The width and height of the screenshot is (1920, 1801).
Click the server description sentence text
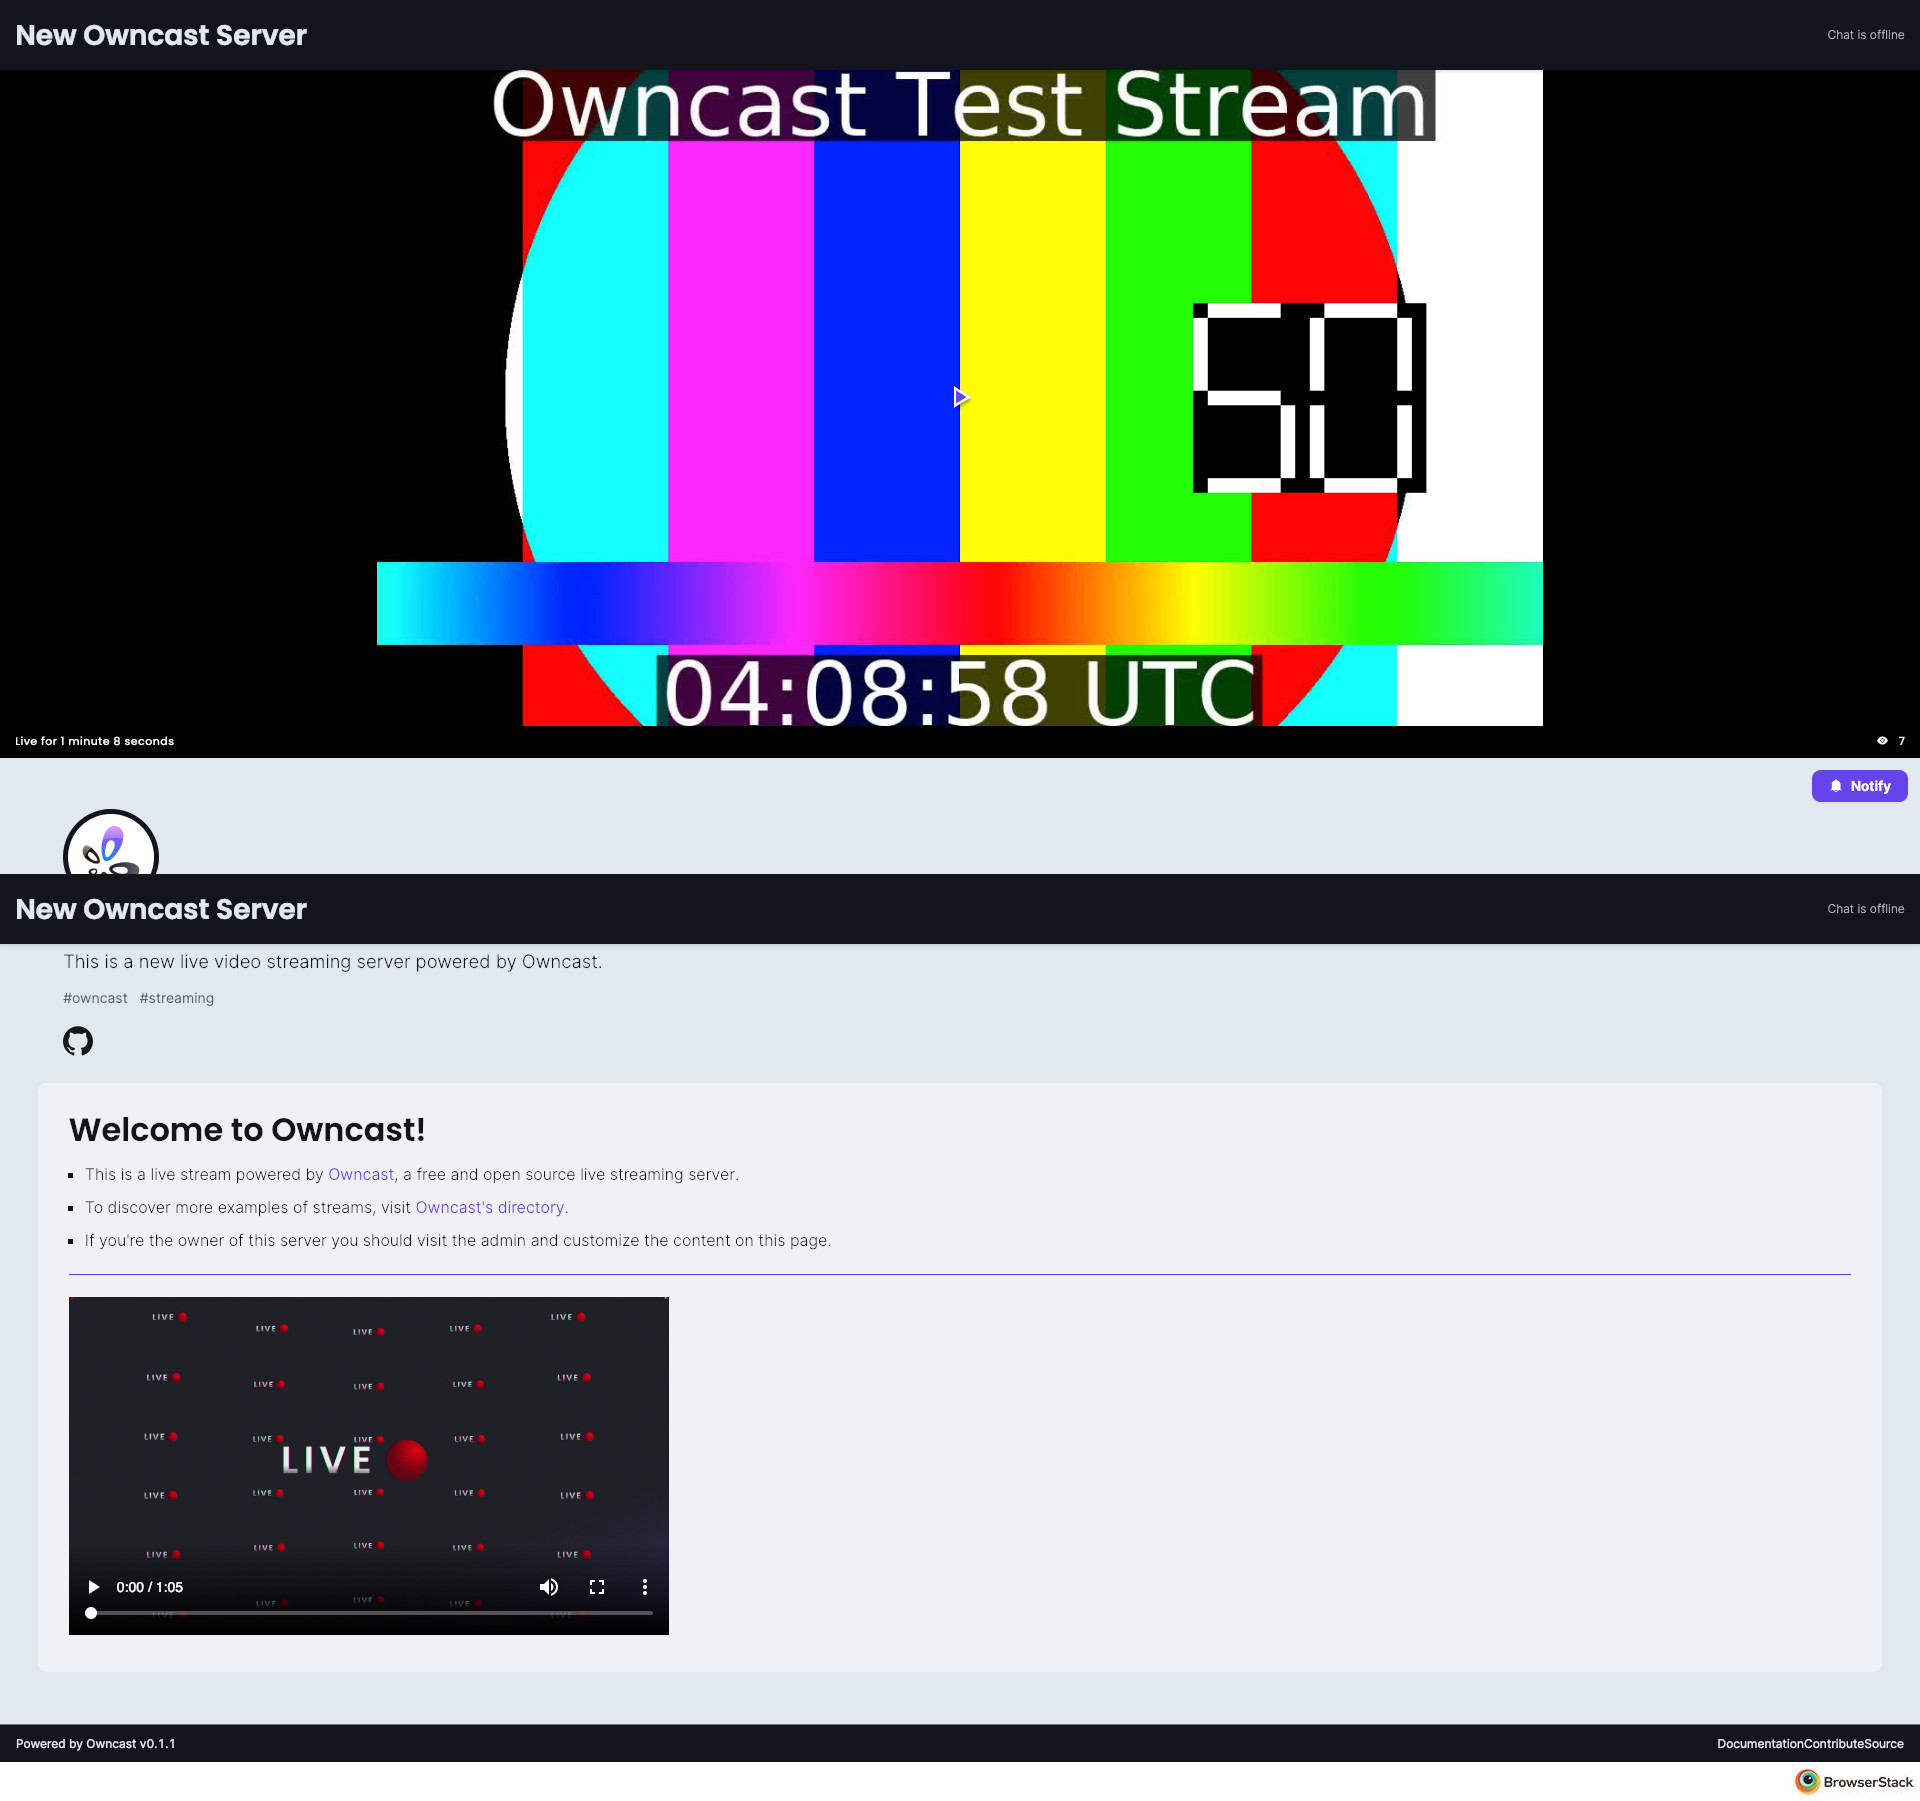pos(333,962)
